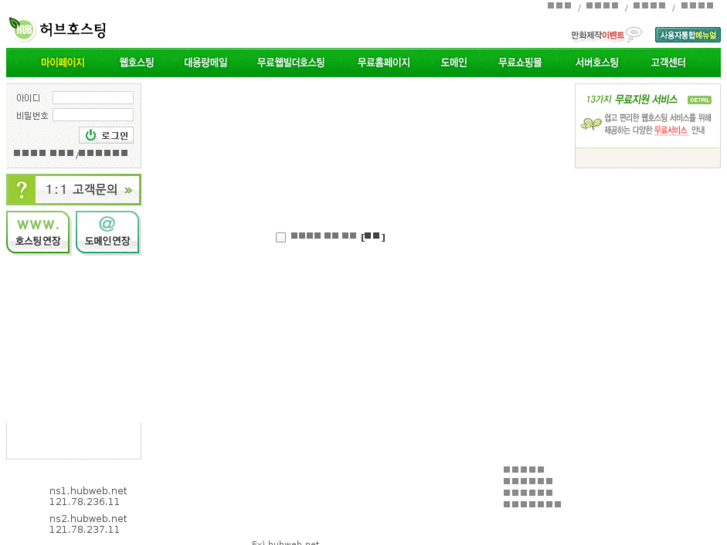Go to 대용량메일 menu
The image size is (727, 545).
tap(206, 62)
